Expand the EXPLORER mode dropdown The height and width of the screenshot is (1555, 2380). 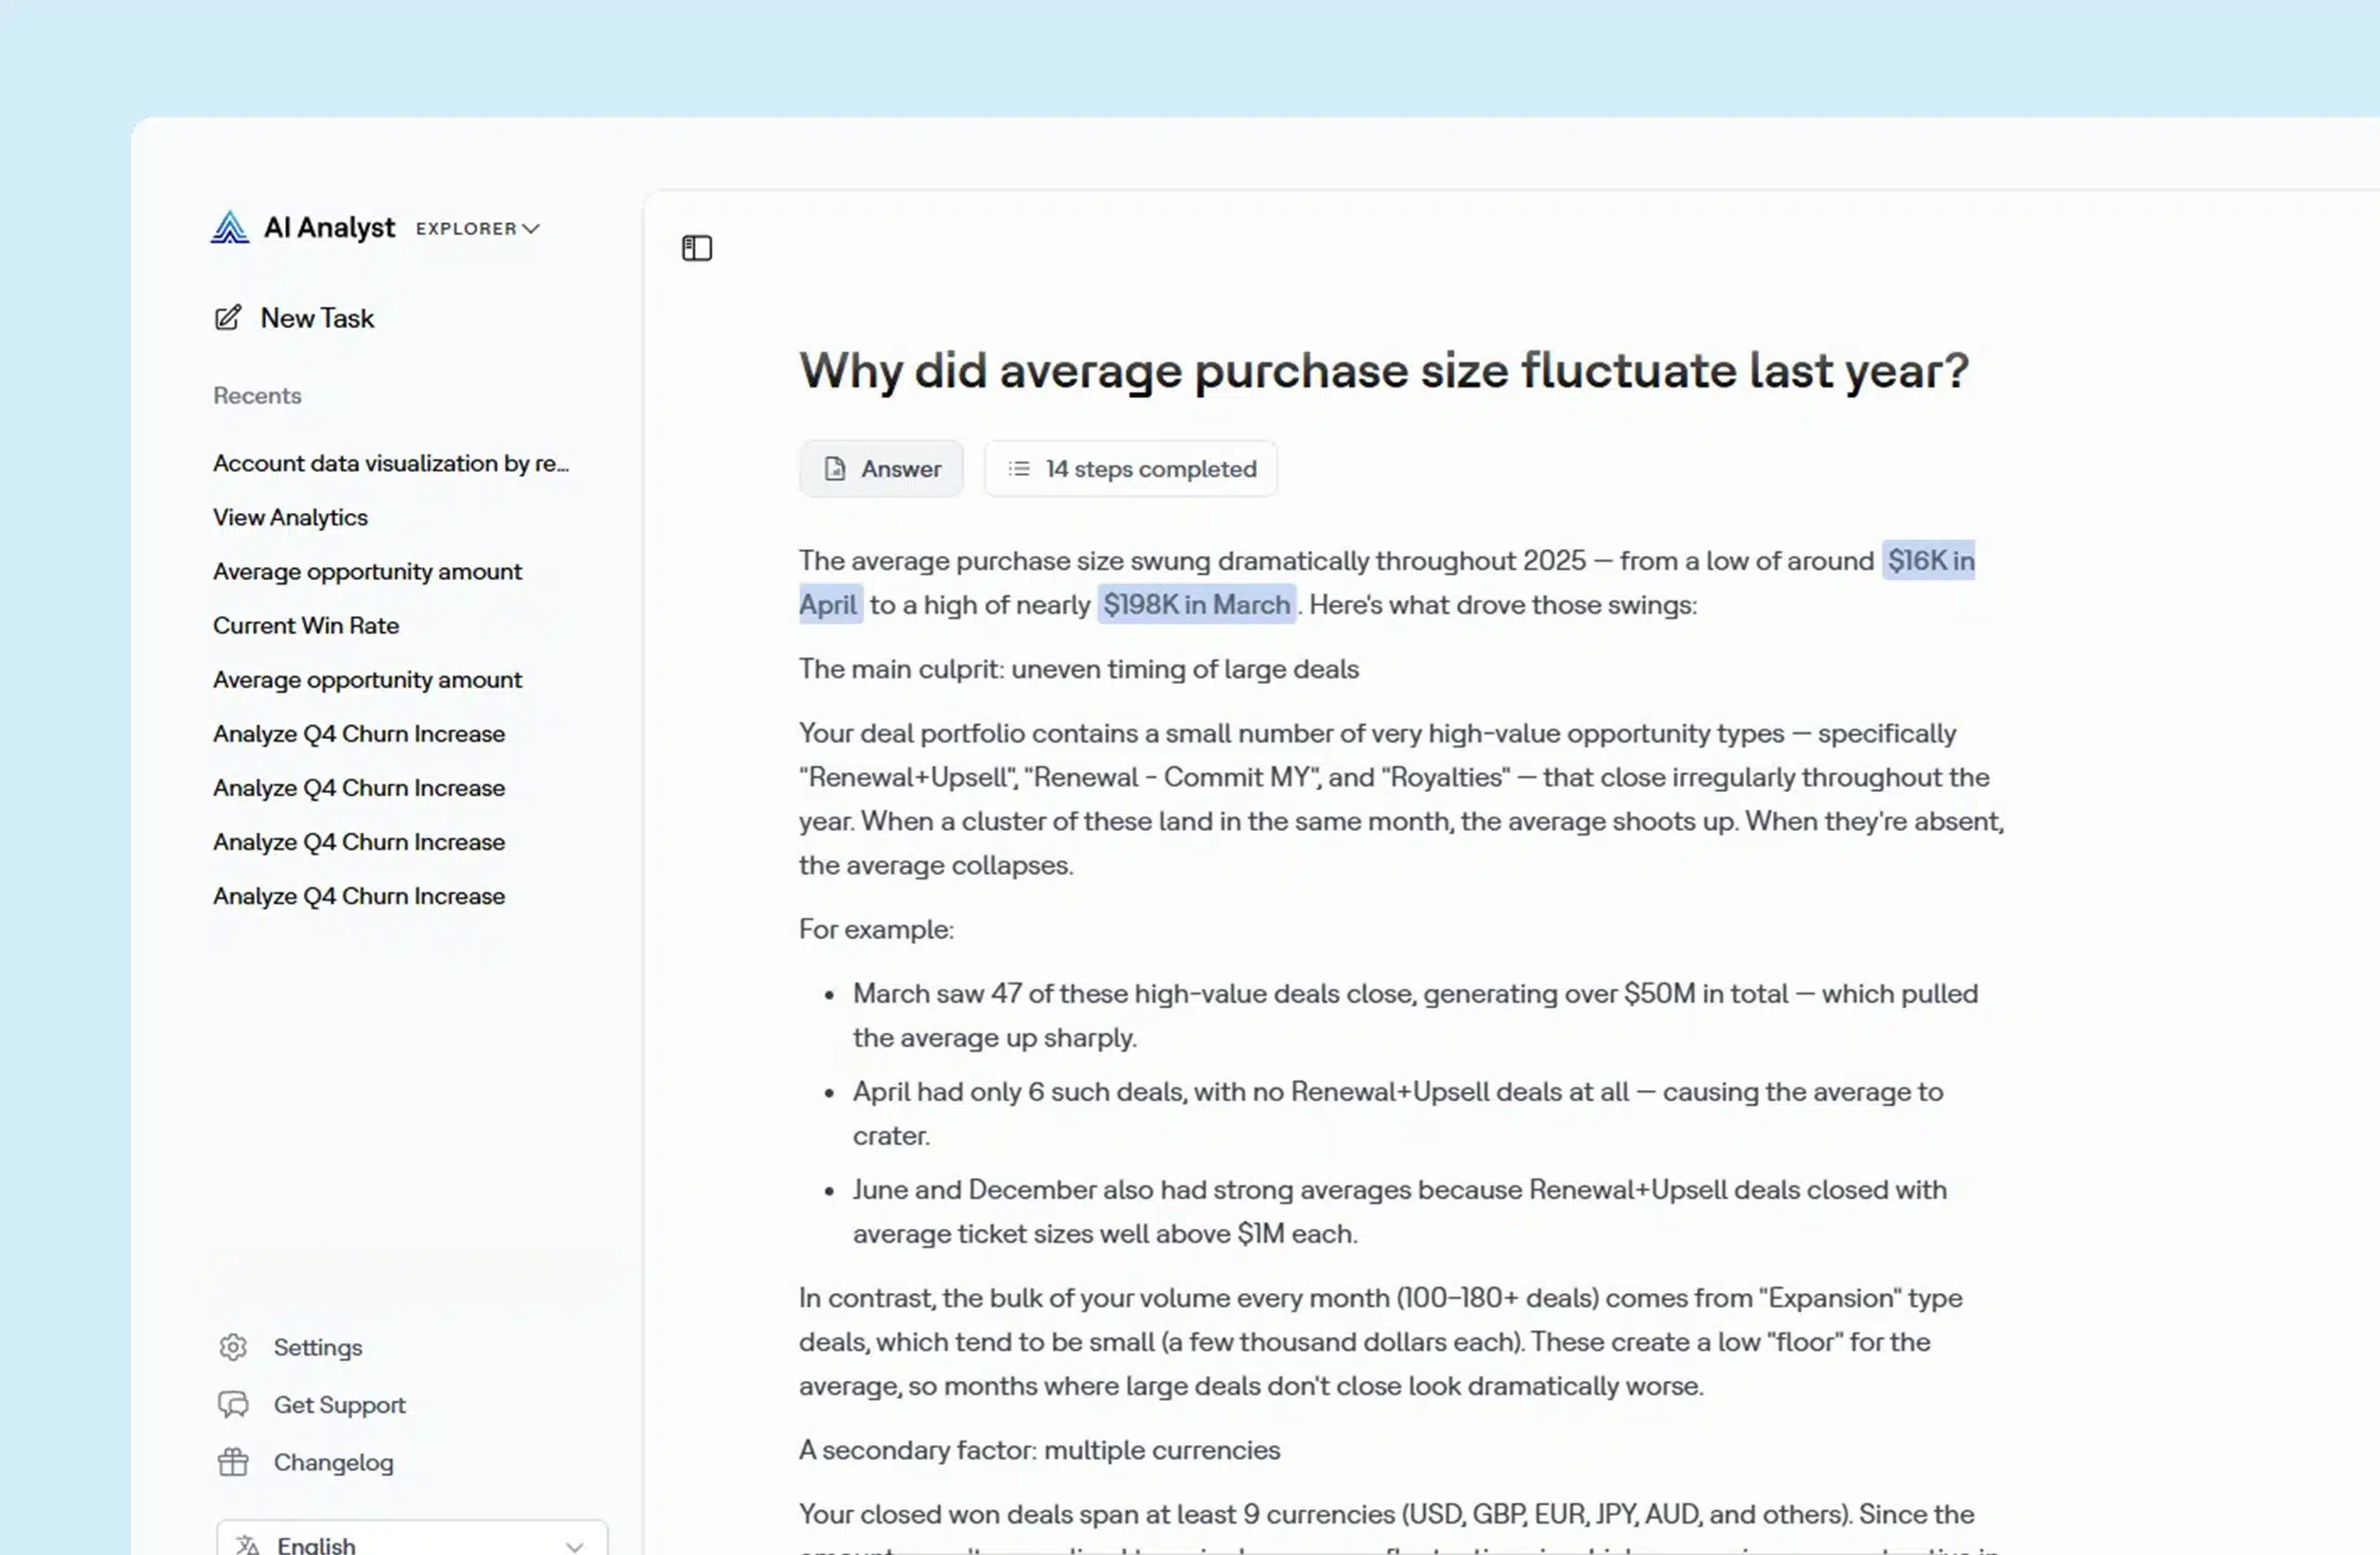478,229
